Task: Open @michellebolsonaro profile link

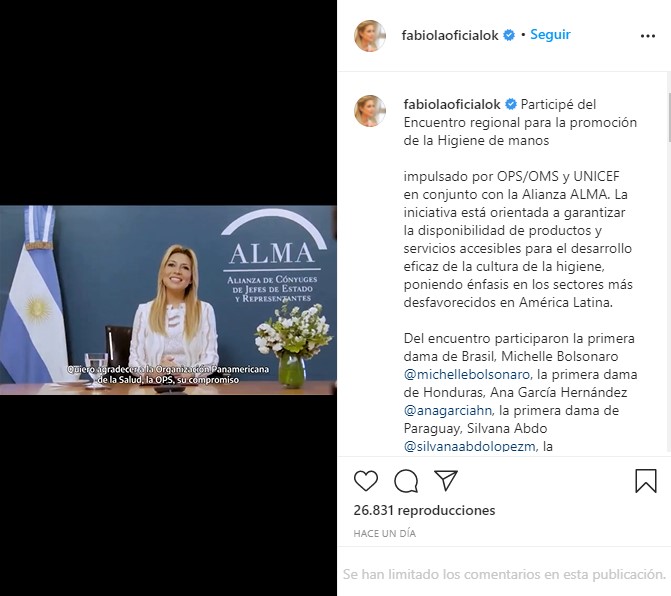Action: 467,374
